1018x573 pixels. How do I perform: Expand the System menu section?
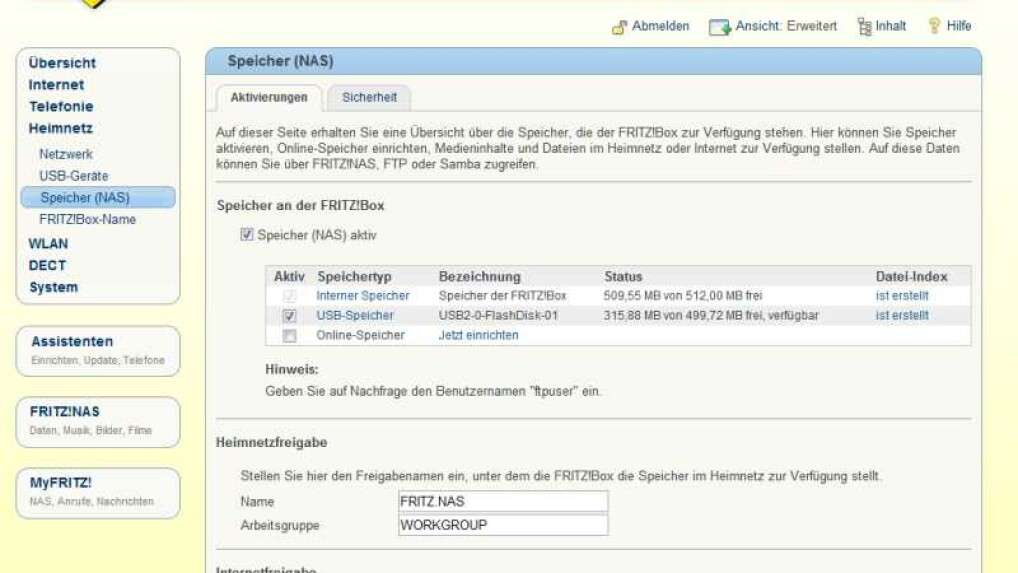point(53,287)
